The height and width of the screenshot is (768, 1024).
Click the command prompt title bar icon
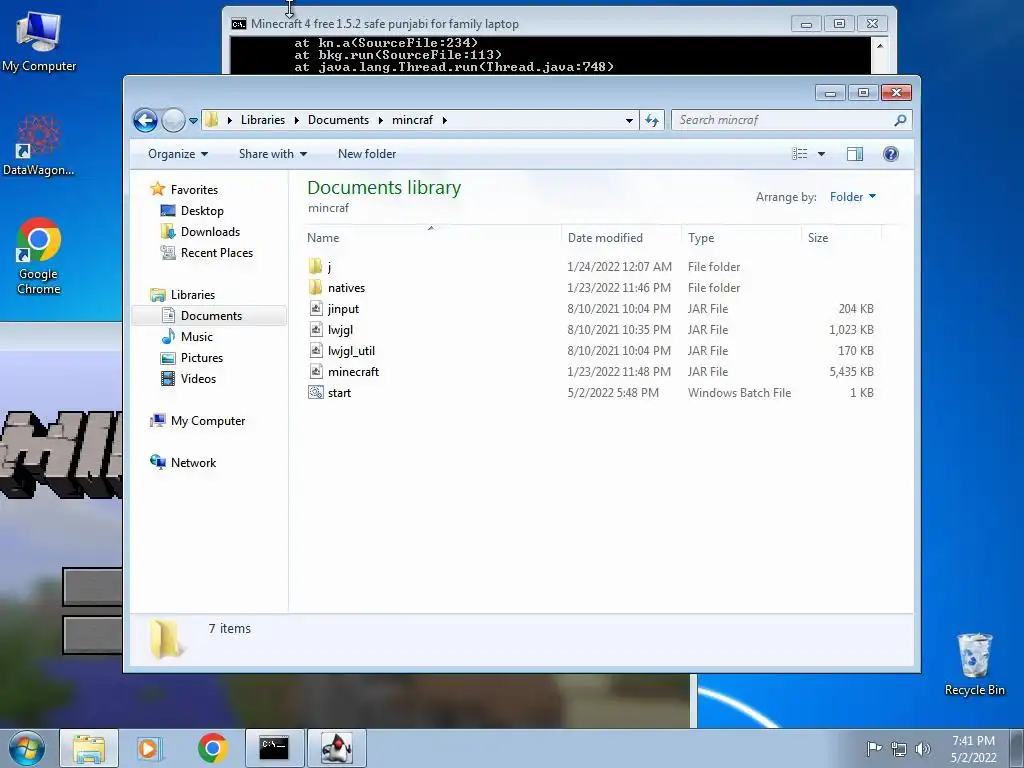(x=239, y=24)
